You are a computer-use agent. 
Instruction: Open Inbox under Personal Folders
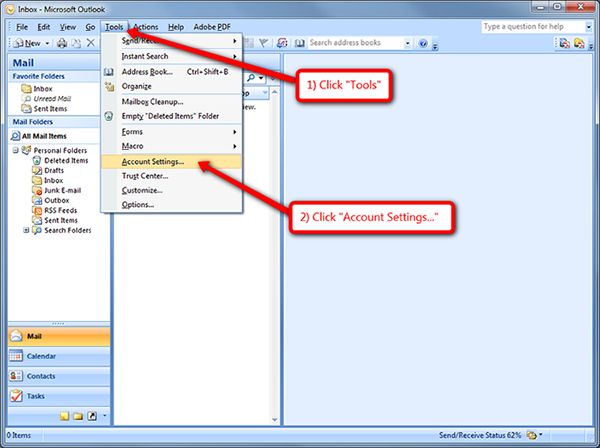pos(48,180)
